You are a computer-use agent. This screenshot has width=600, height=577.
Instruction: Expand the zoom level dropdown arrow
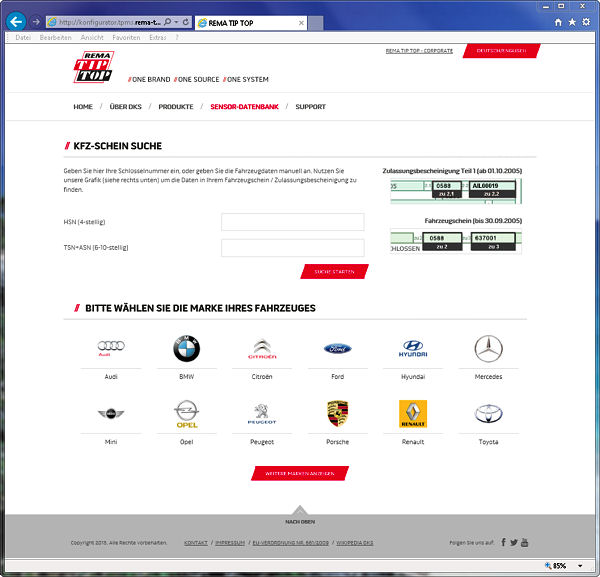pos(580,566)
